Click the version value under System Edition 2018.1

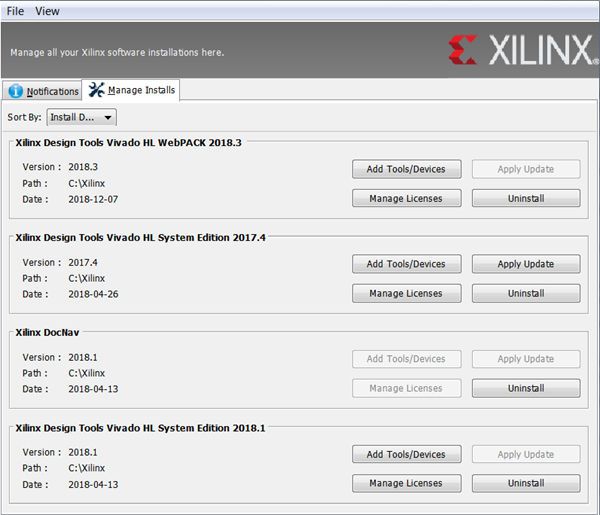(x=83, y=452)
